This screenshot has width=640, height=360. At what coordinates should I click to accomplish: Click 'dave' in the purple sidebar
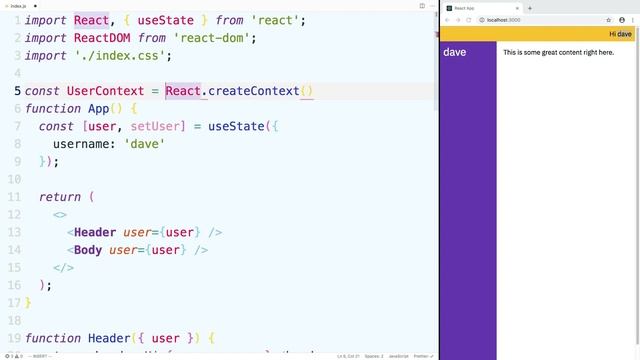point(455,52)
